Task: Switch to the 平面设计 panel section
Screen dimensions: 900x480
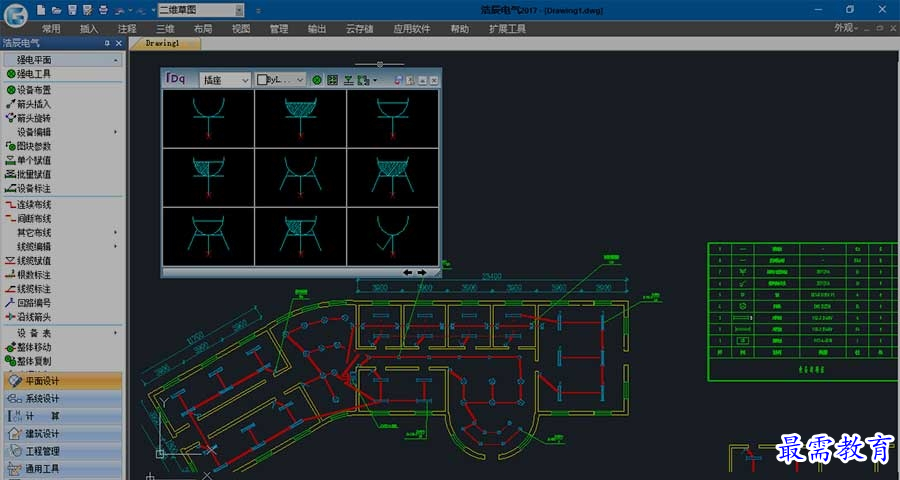Action: click(63, 381)
